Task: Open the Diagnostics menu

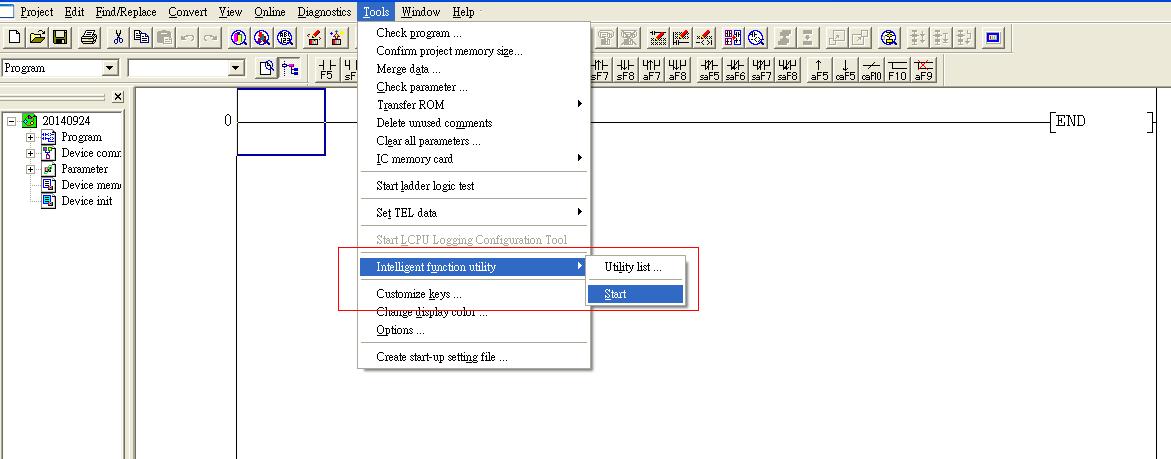Action: [x=324, y=12]
